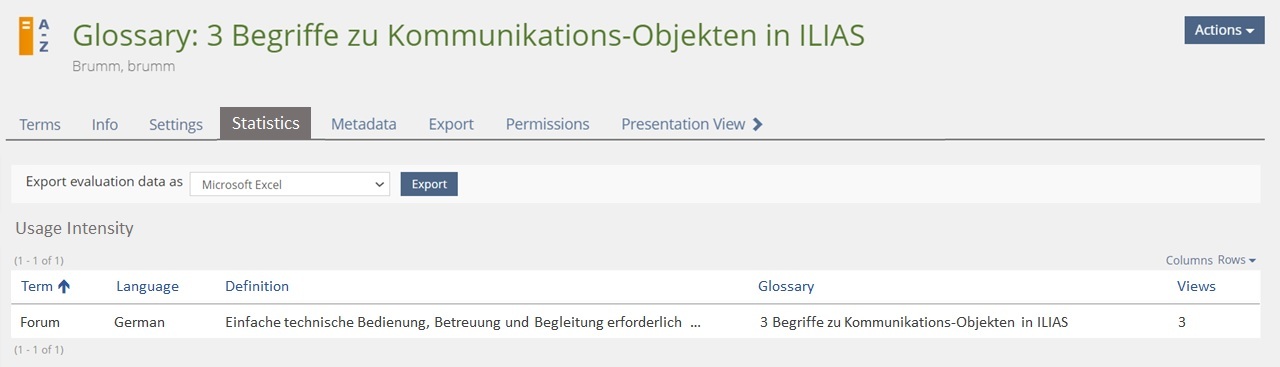The image size is (1280, 367).
Task: Sort by the Views column header
Action: [1196, 286]
